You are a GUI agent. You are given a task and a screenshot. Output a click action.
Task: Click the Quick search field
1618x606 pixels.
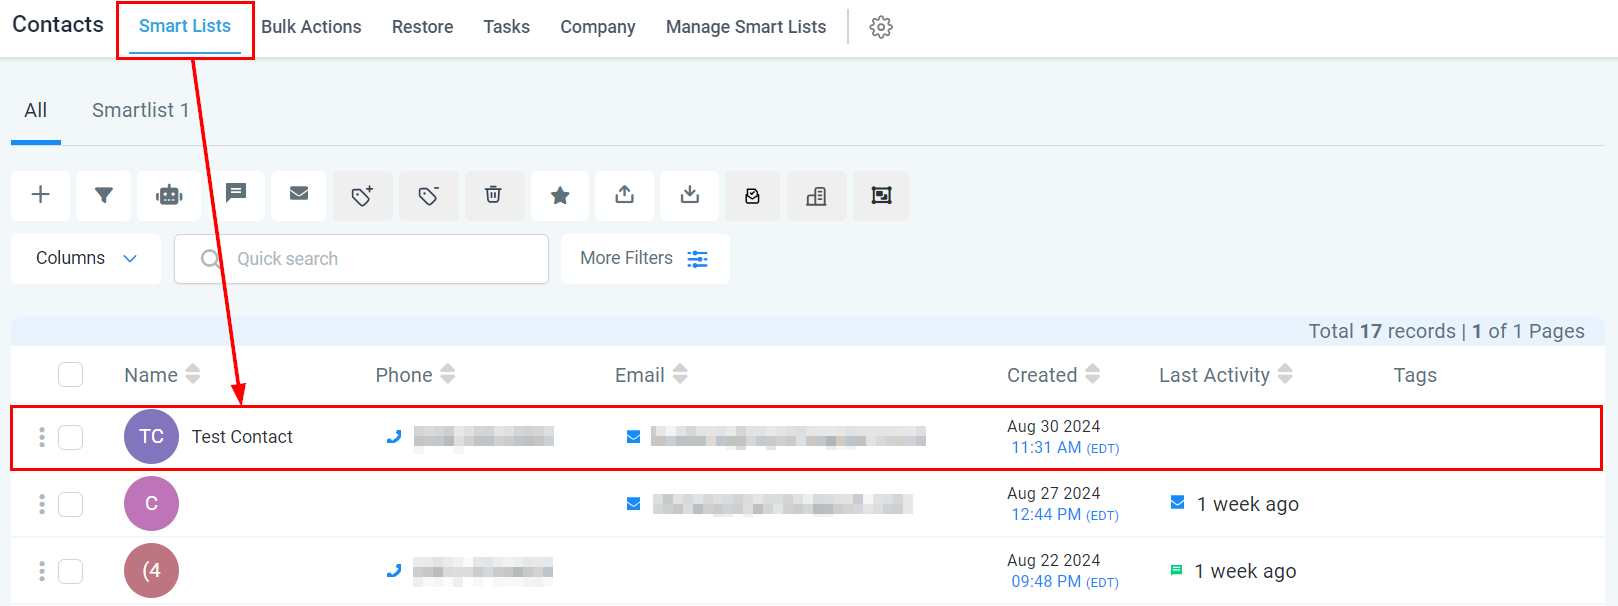(x=361, y=259)
